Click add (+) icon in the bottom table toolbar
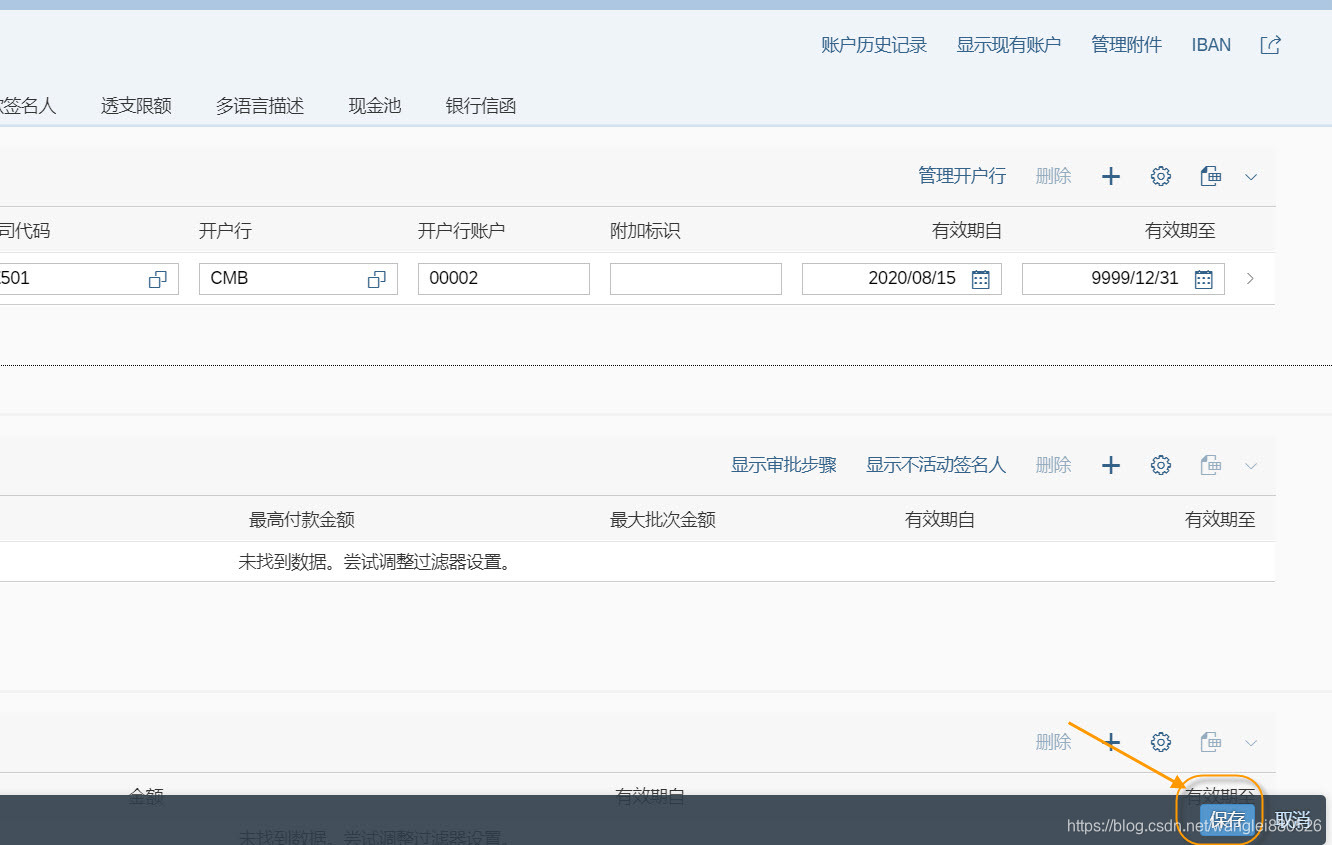 (1111, 742)
